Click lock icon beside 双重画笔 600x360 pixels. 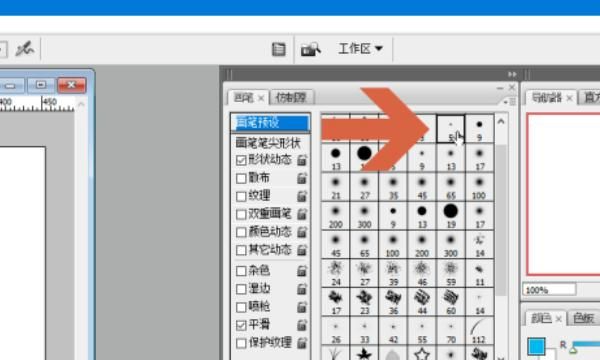(302, 214)
